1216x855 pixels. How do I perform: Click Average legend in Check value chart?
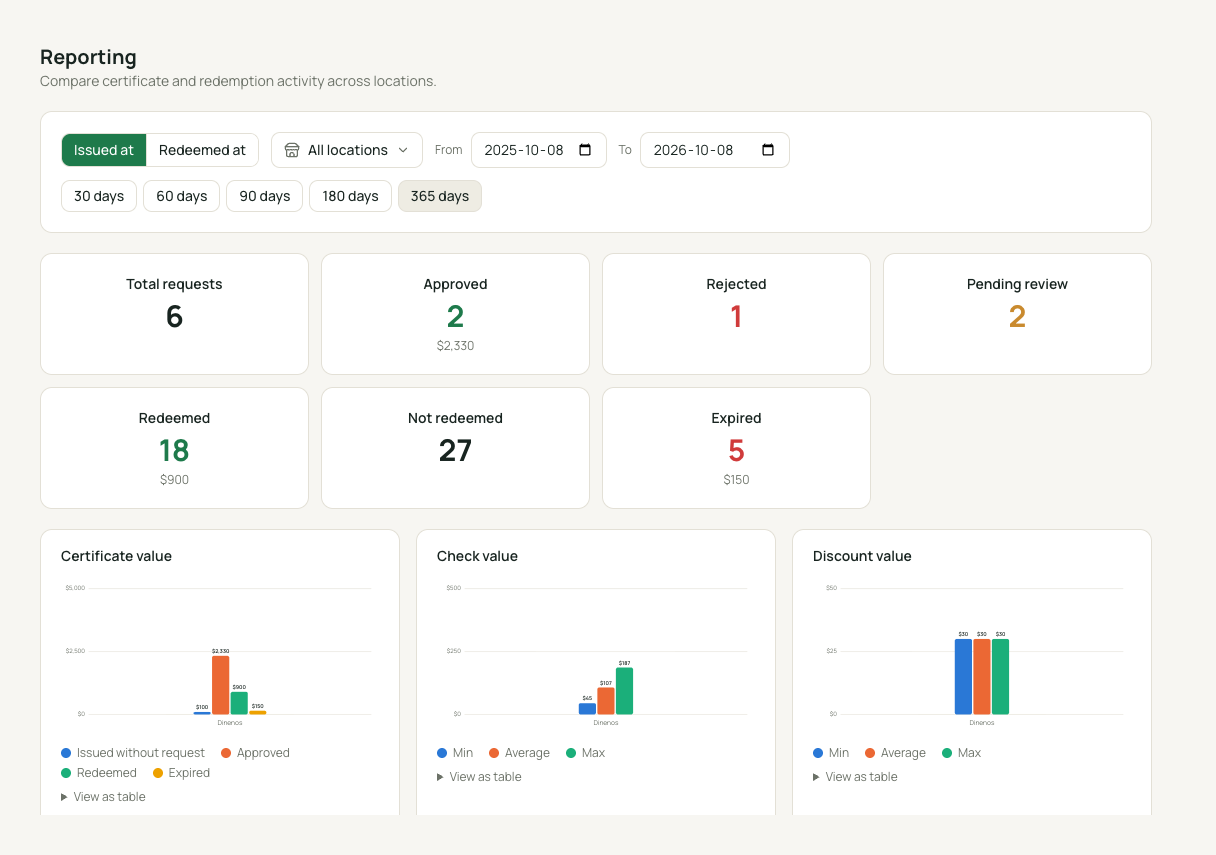coord(519,753)
